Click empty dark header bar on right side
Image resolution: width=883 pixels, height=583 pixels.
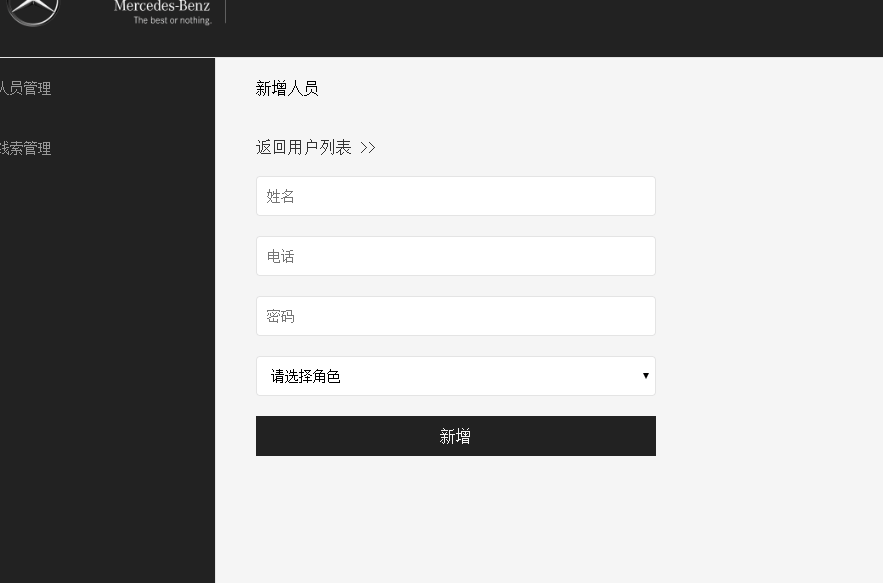click(600, 28)
